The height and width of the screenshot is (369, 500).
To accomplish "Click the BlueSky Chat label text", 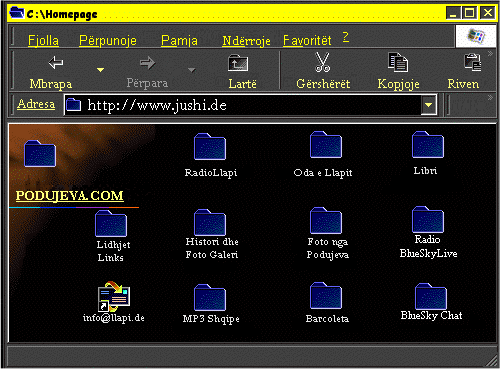I will point(431,315).
